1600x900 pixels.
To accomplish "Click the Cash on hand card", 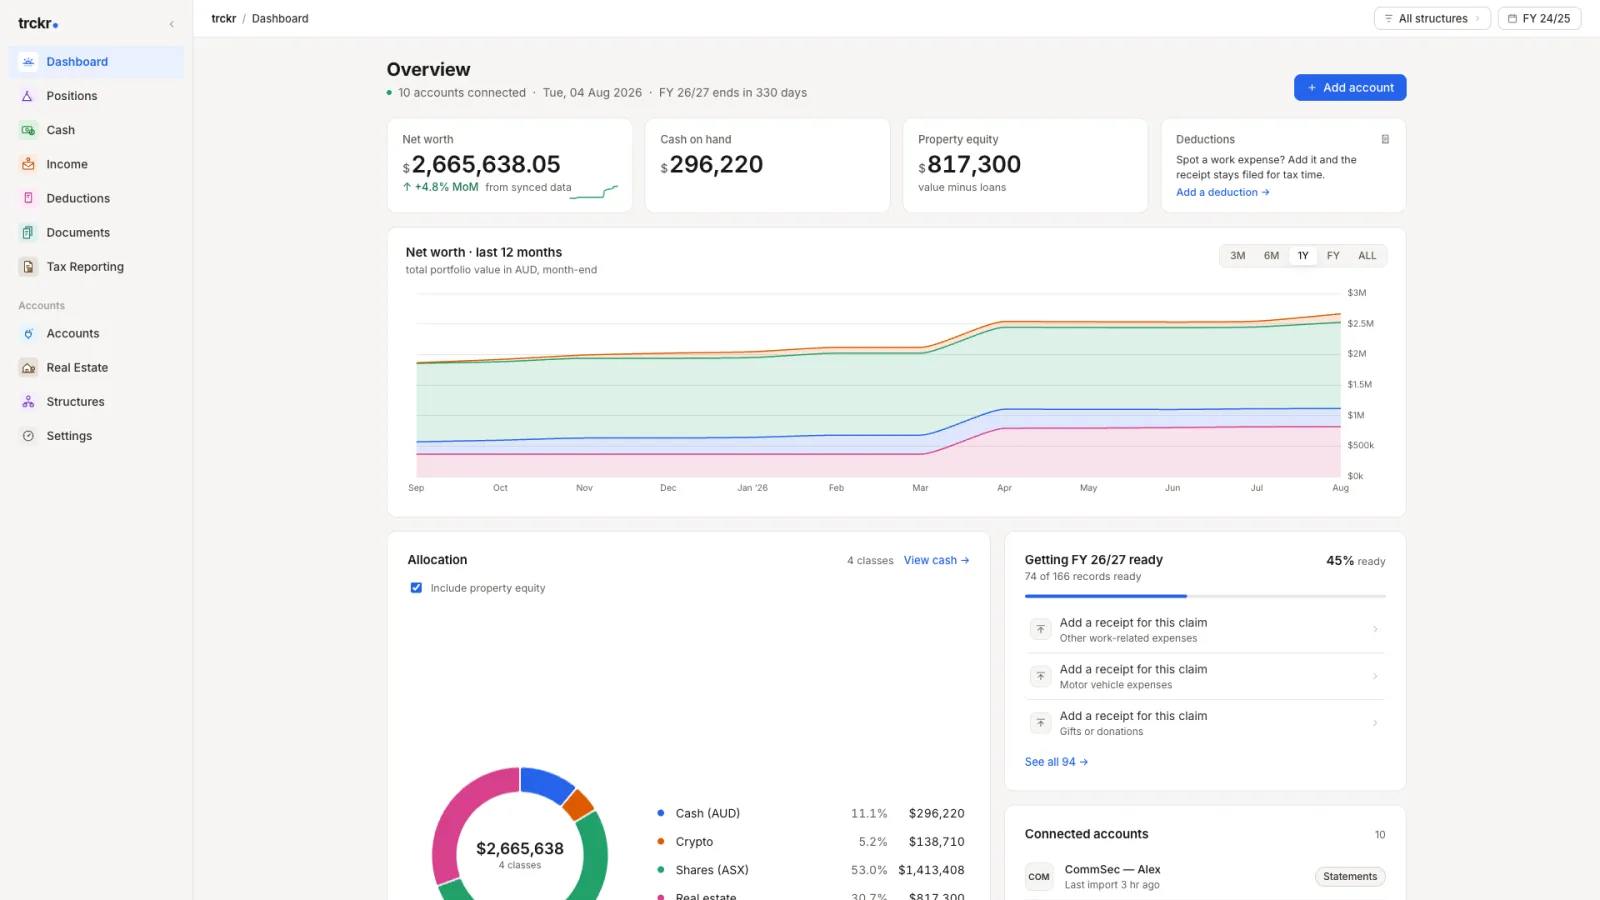I will [767, 166].
